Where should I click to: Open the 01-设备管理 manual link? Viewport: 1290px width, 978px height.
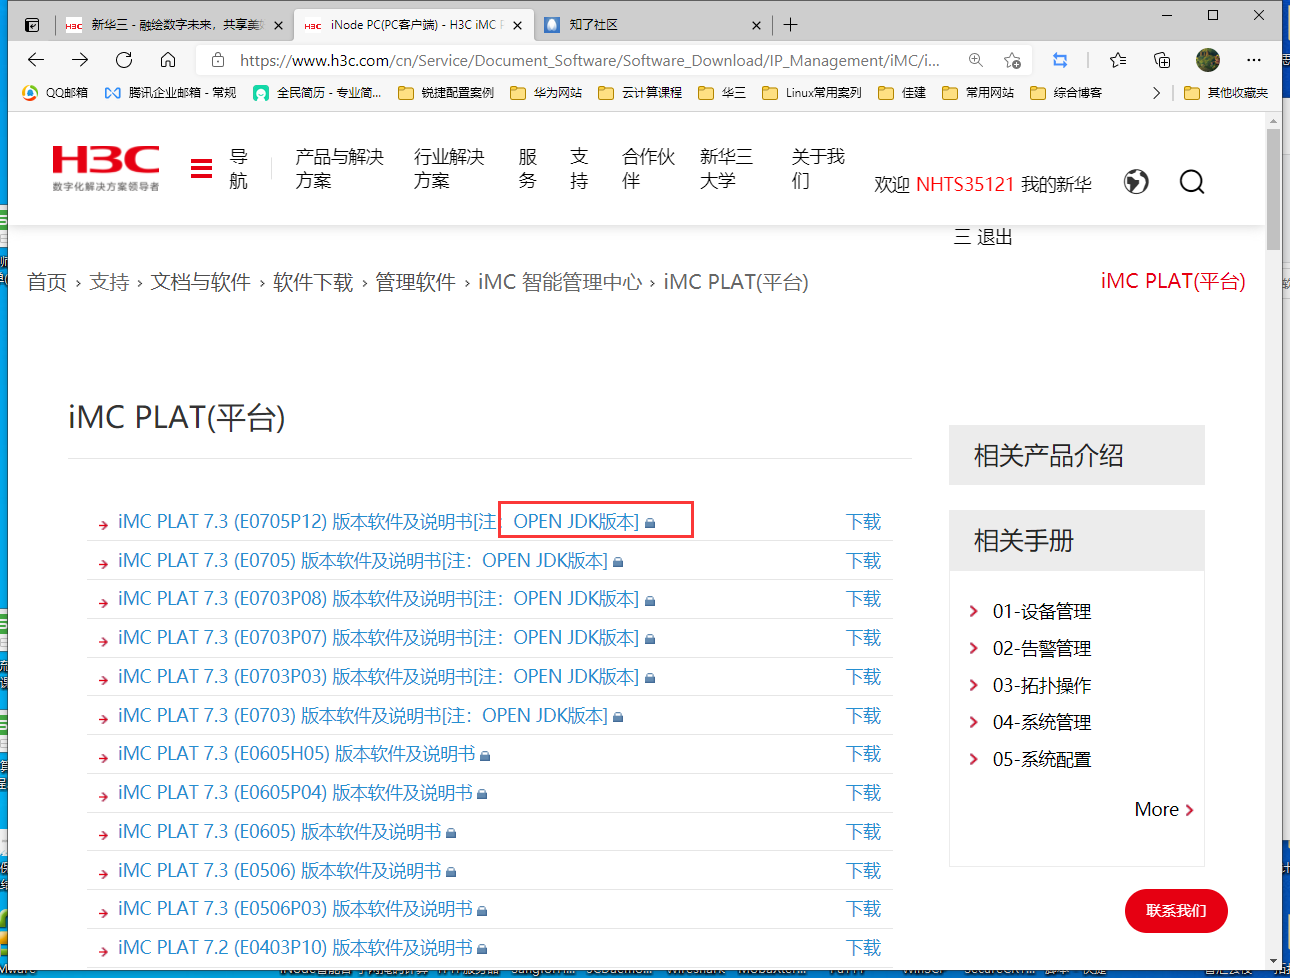pyautogui.click(x=1042, y=611)
